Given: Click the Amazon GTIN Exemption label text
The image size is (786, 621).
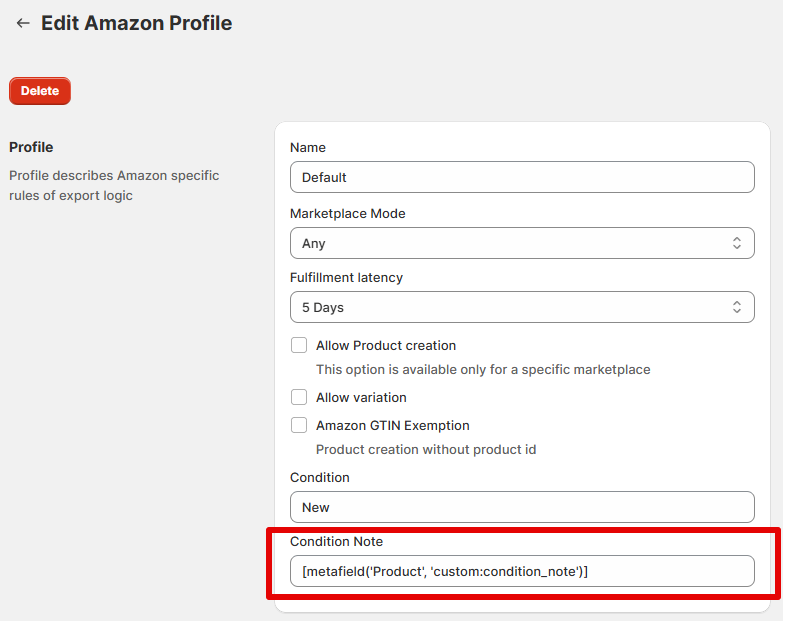Looking at the screenshot, I should [x=392, y=425].
